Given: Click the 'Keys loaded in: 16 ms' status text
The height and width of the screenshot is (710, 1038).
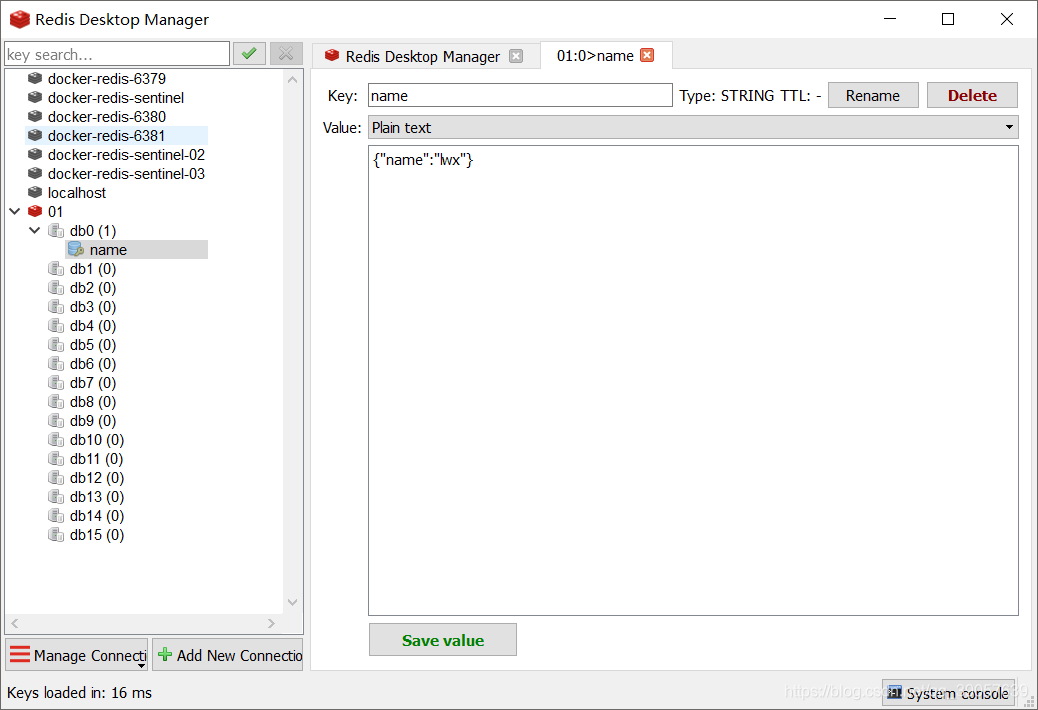Looking at the screenshot, I should click(x=79, y=693).
